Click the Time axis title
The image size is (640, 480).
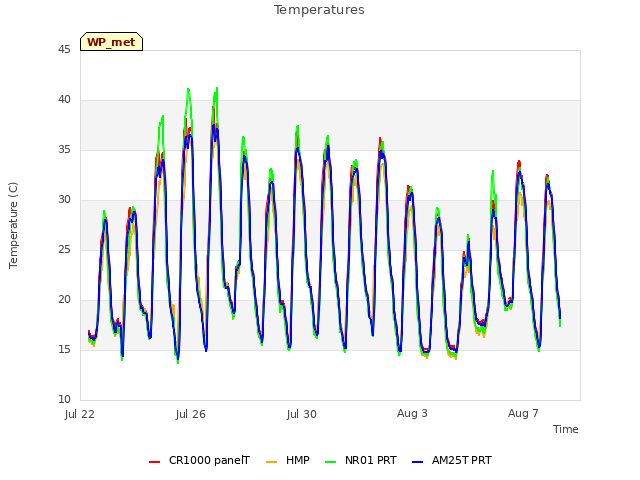pos(566,429)
